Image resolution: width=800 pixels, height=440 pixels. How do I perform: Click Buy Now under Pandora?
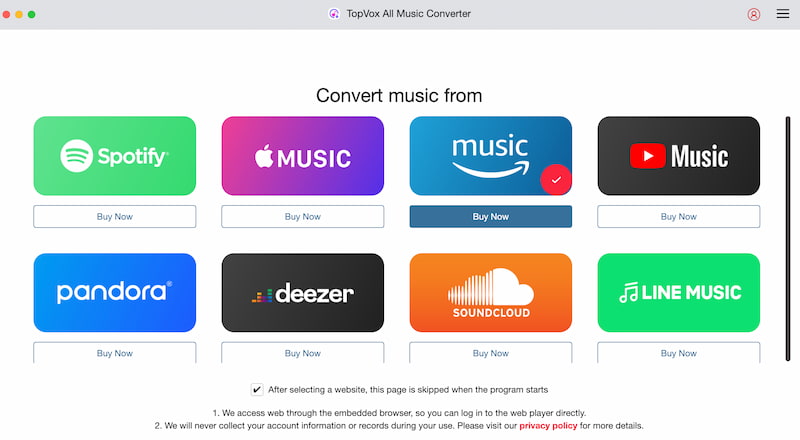pos(115,353)
